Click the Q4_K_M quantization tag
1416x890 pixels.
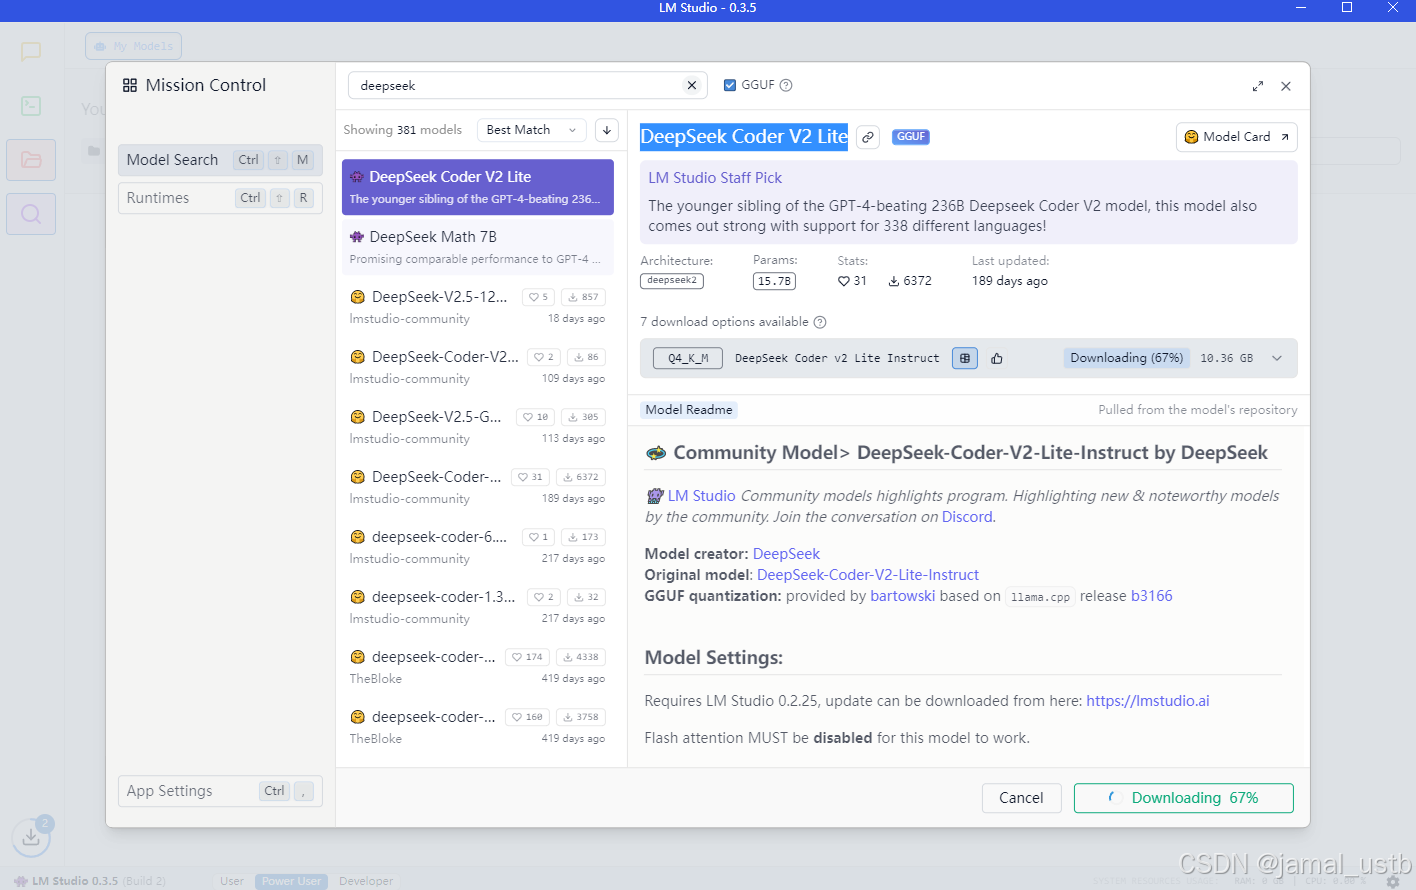click(x=688, y=358)
